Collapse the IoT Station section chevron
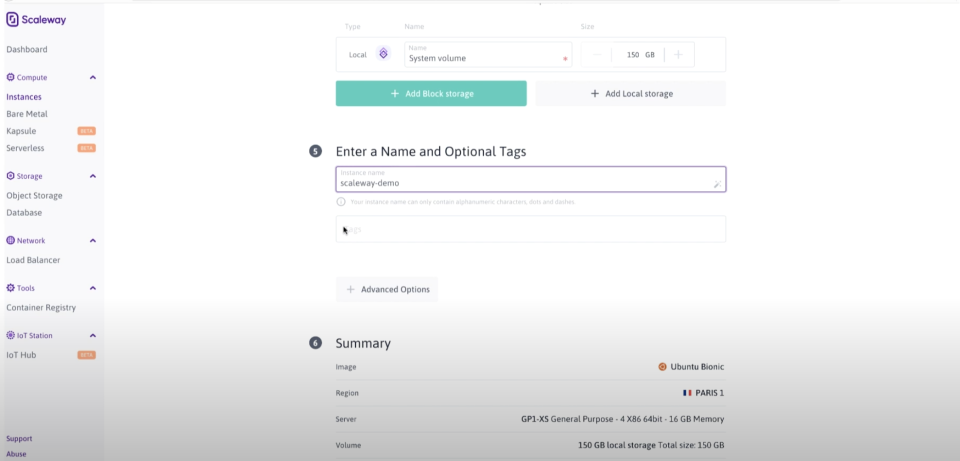Screen dimensions: 960x461 (93, 335)
